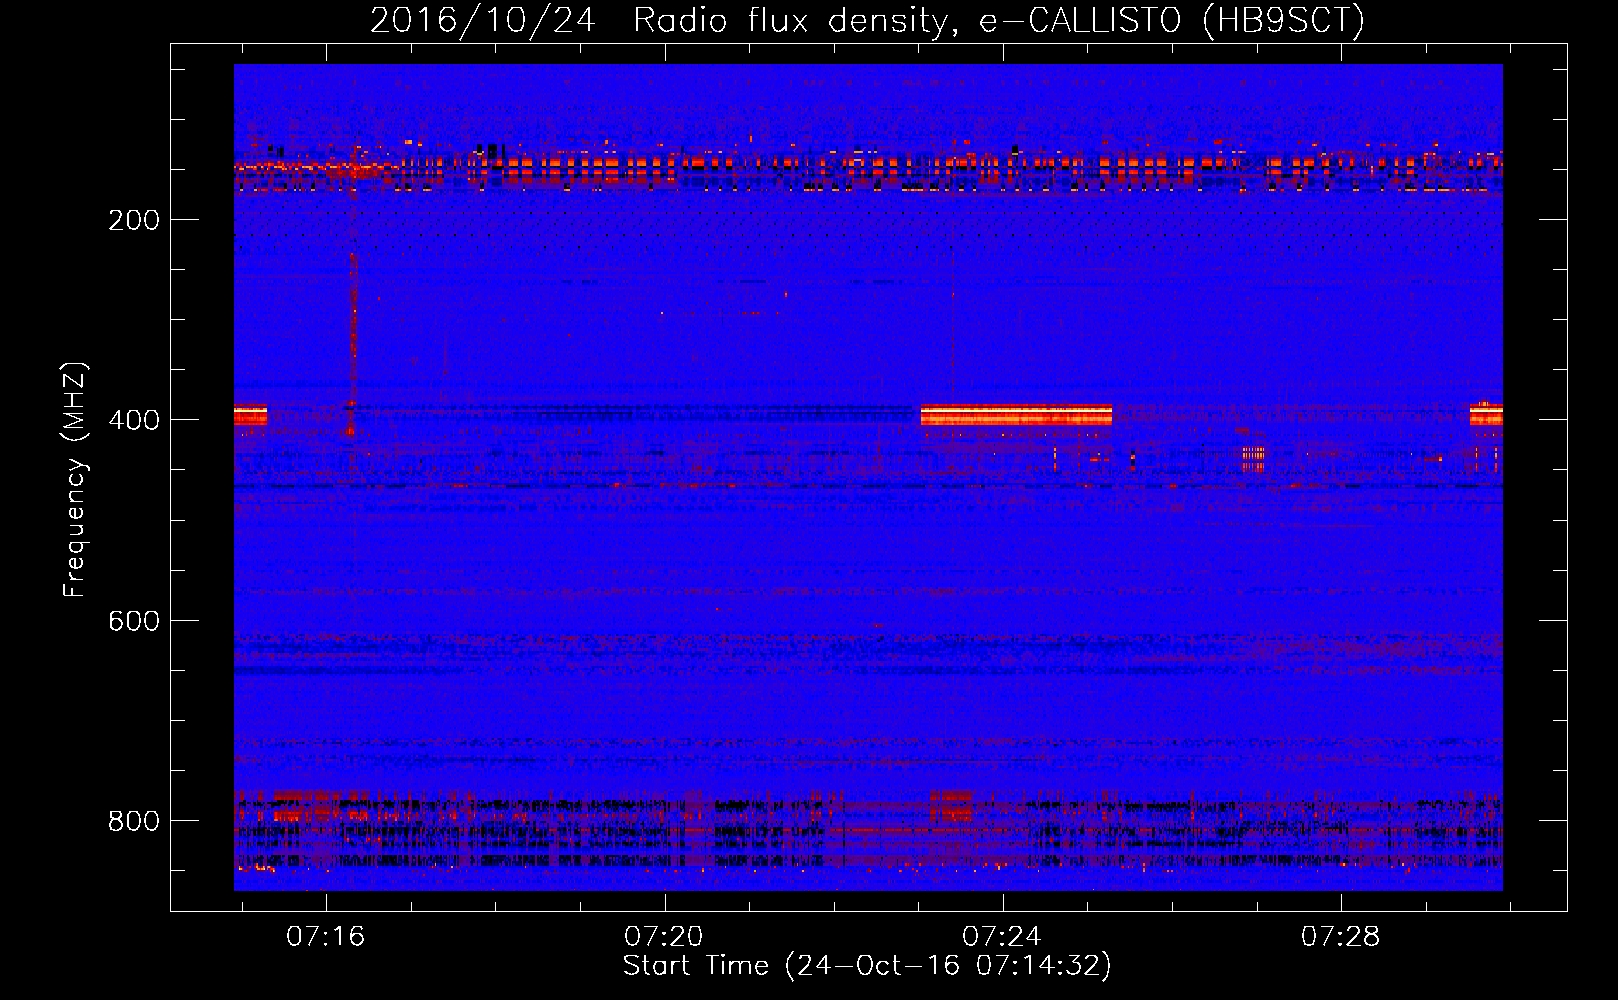Click the 400 MHz bright band at the spectrogram's right edge
This screenshot has width=1618, height=1000.
click(x=1486, y=414)
